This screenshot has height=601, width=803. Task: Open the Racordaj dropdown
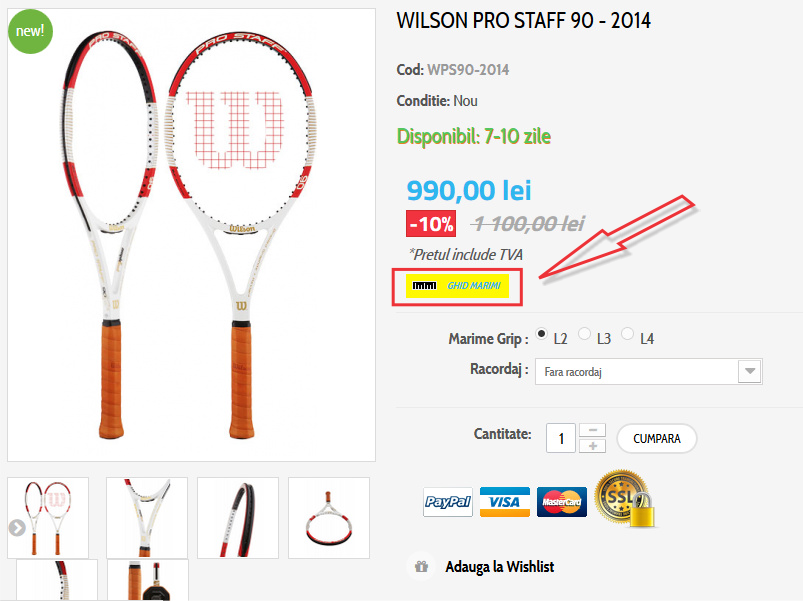tap(648, 372)
